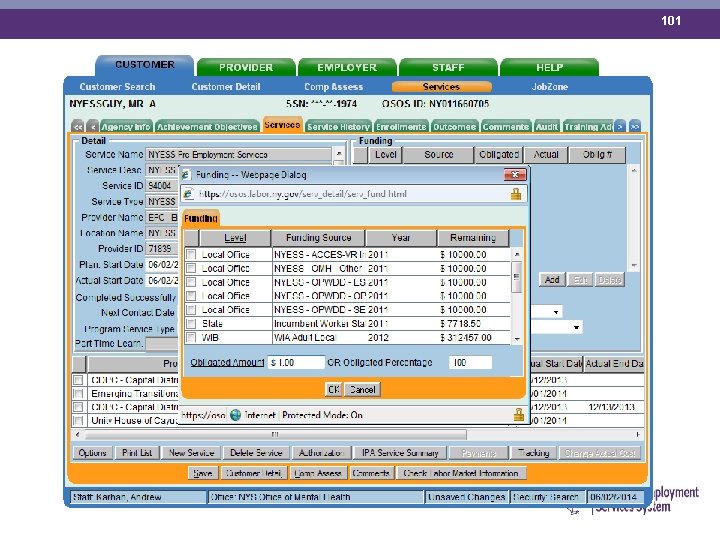The image size is (720, 540).
Task: Sort by Funding Source column header
Action: 318,238
